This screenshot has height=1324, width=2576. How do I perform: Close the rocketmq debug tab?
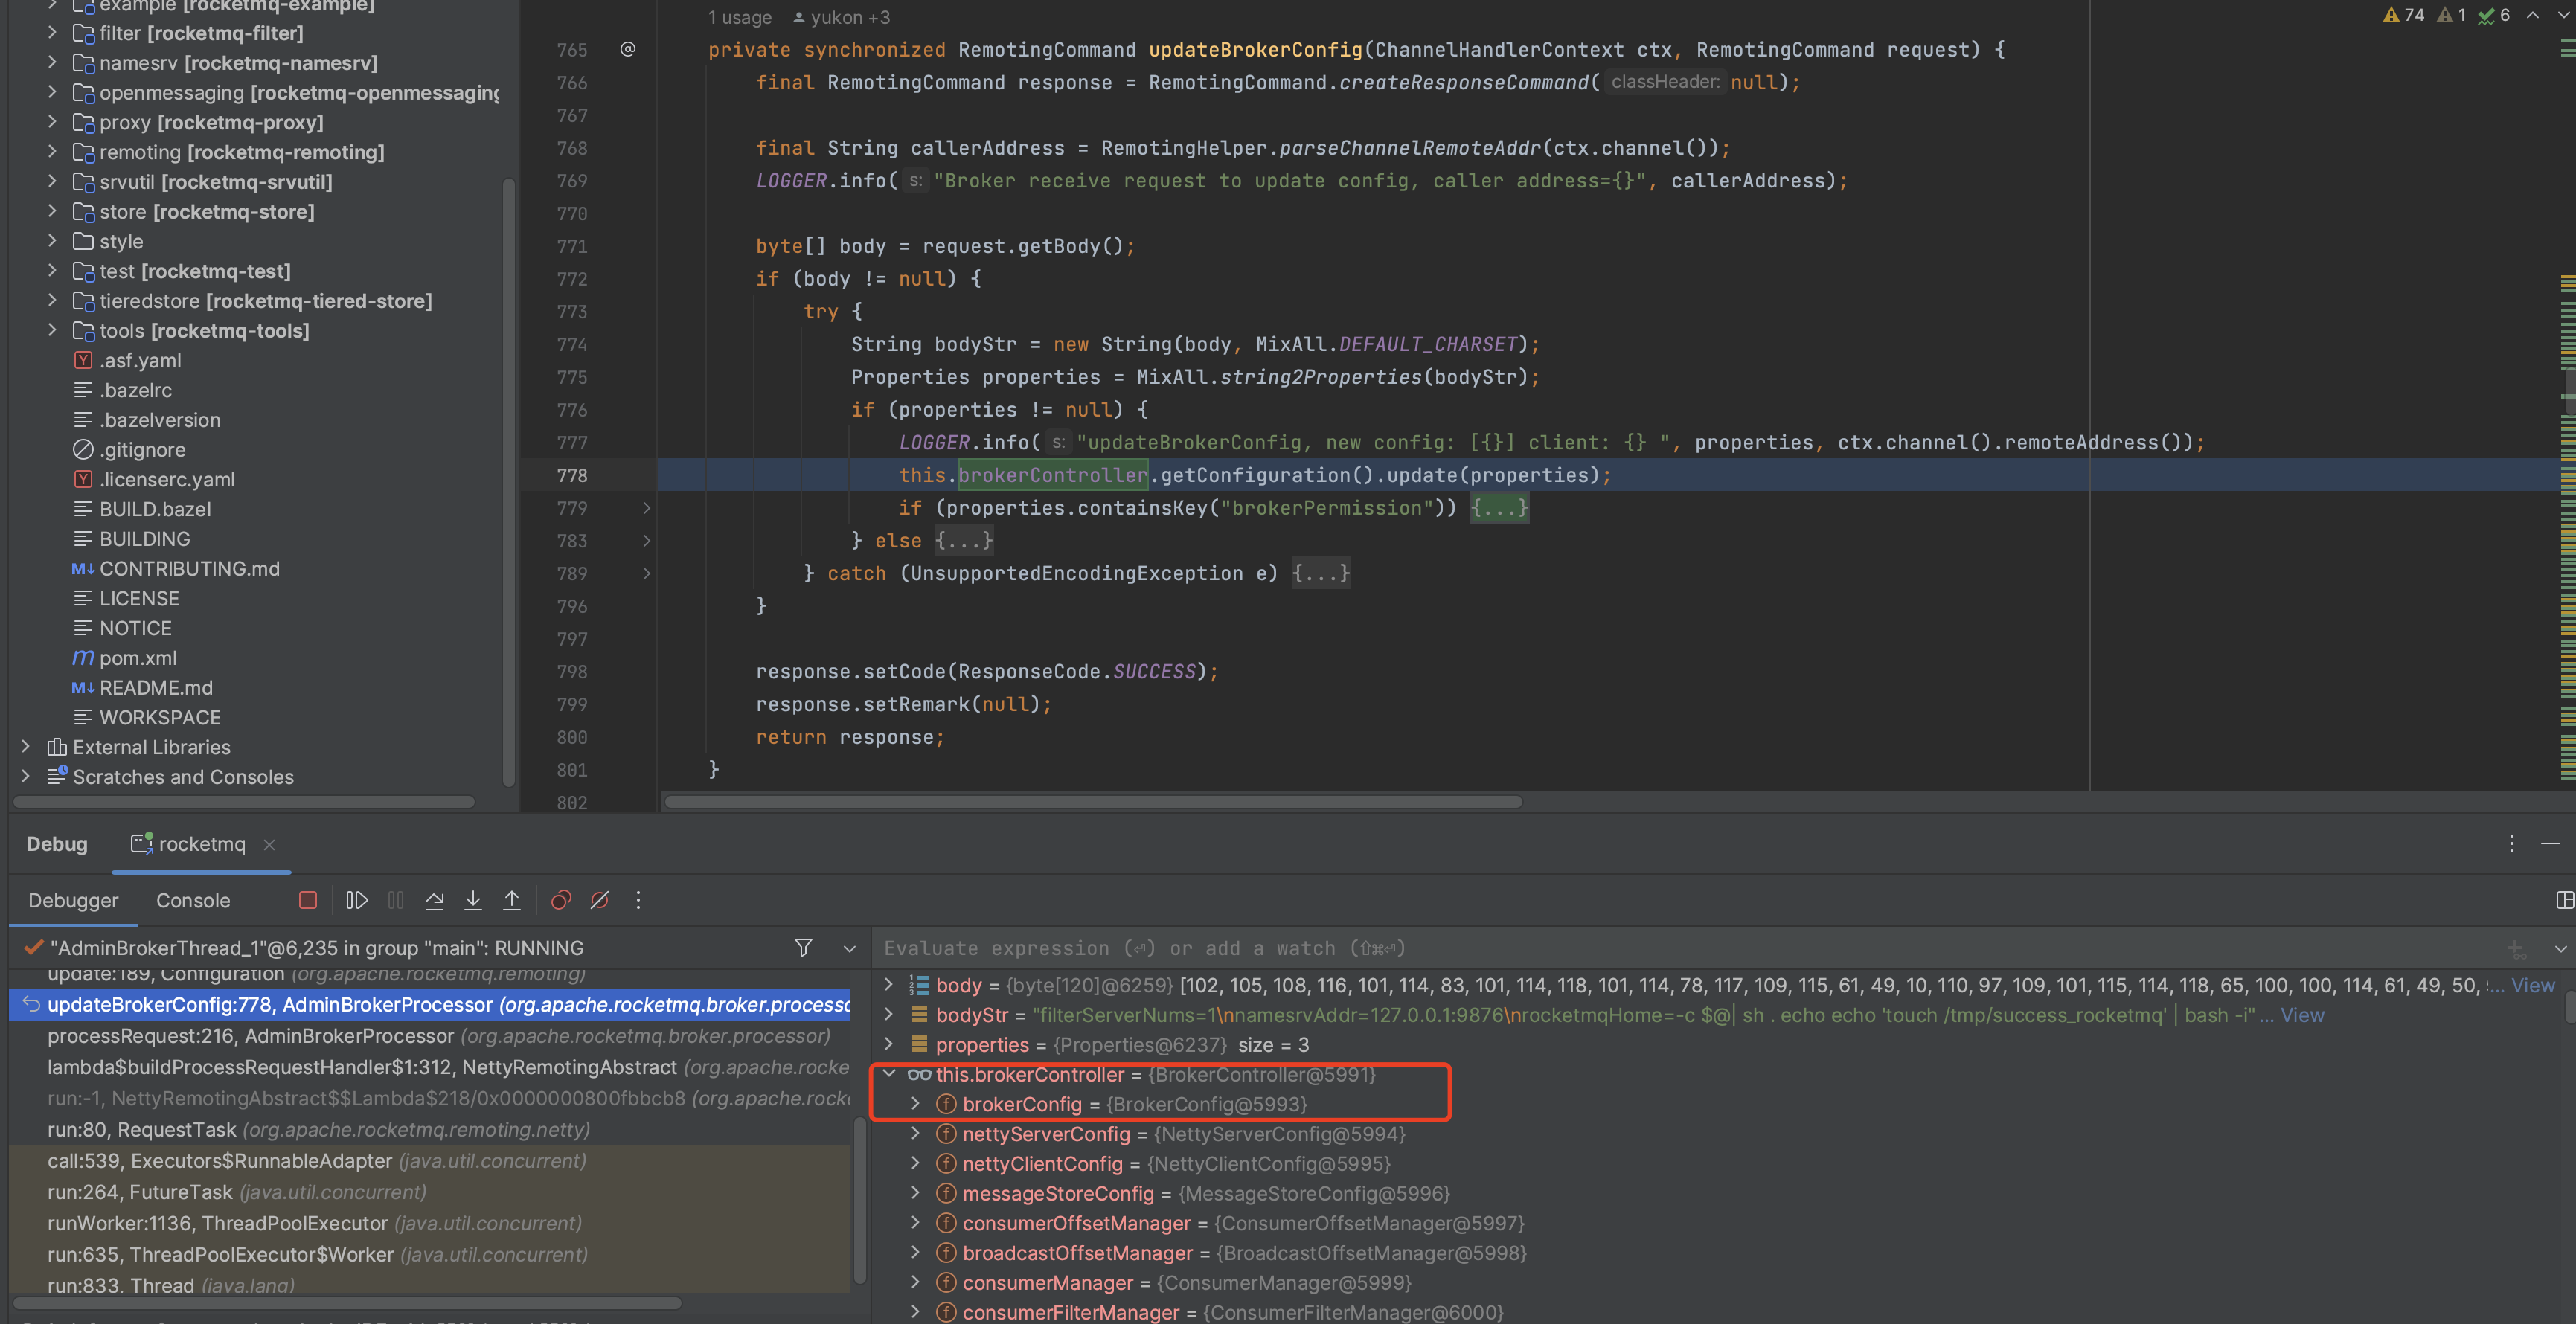[269, 844]
